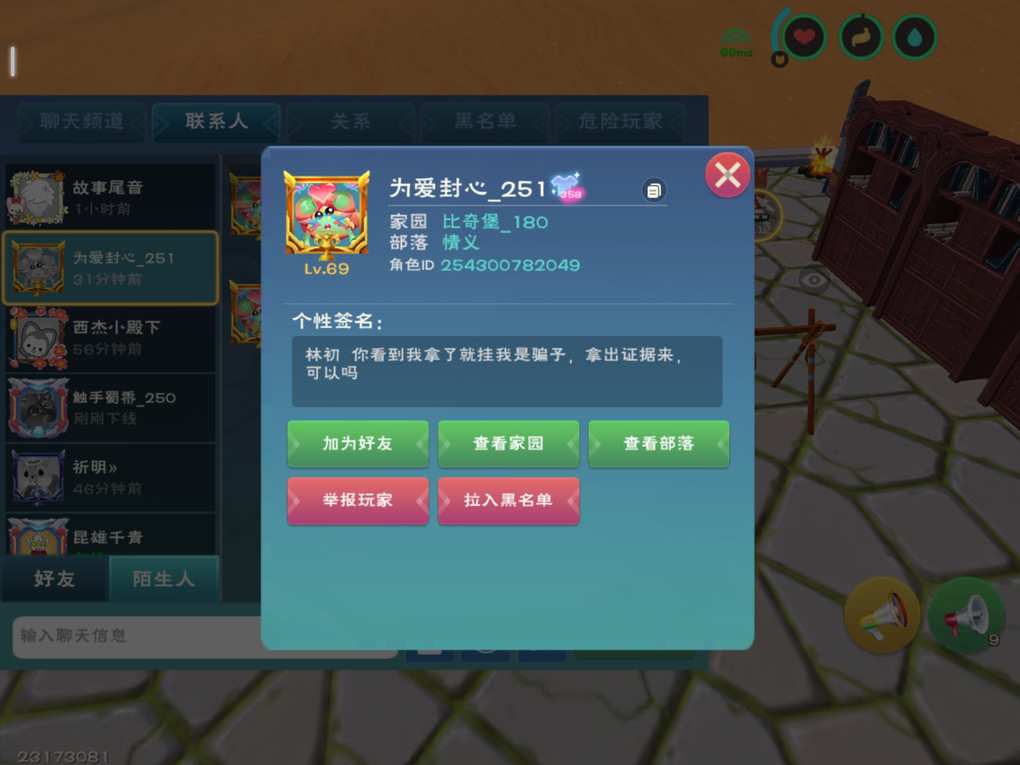The height and width of the screenshot is (765, 1020).
Task: Select contact 西杰小殿下 in the list
Action: coord(111,338)
